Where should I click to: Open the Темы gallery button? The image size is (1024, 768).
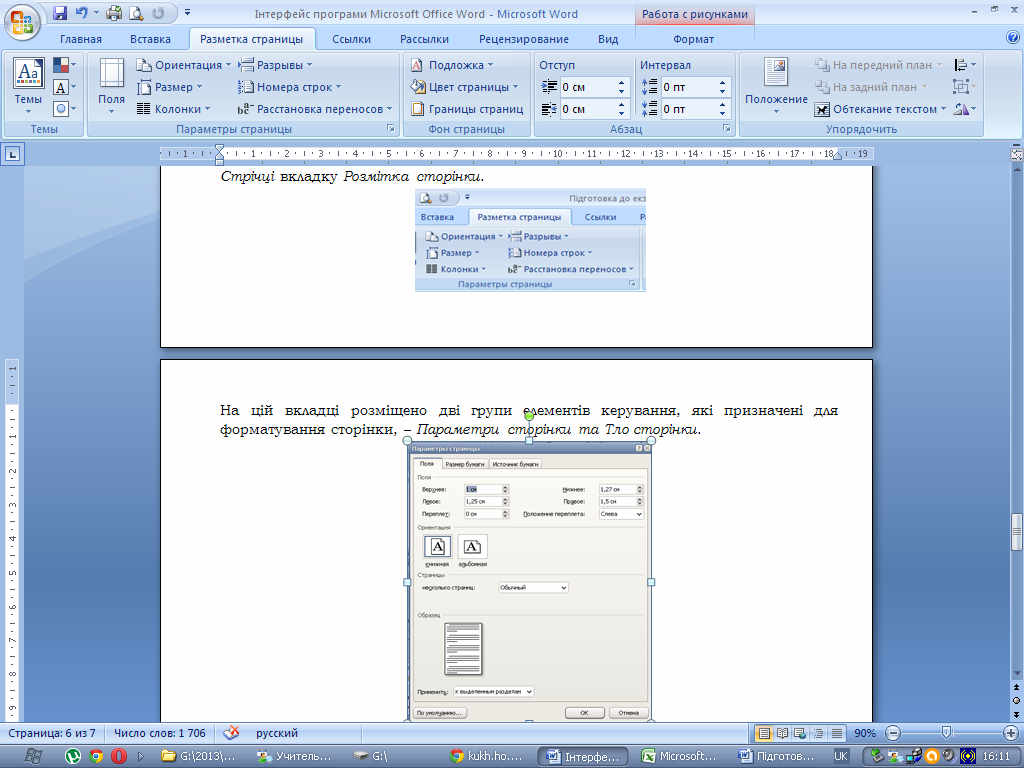point(28,86)
